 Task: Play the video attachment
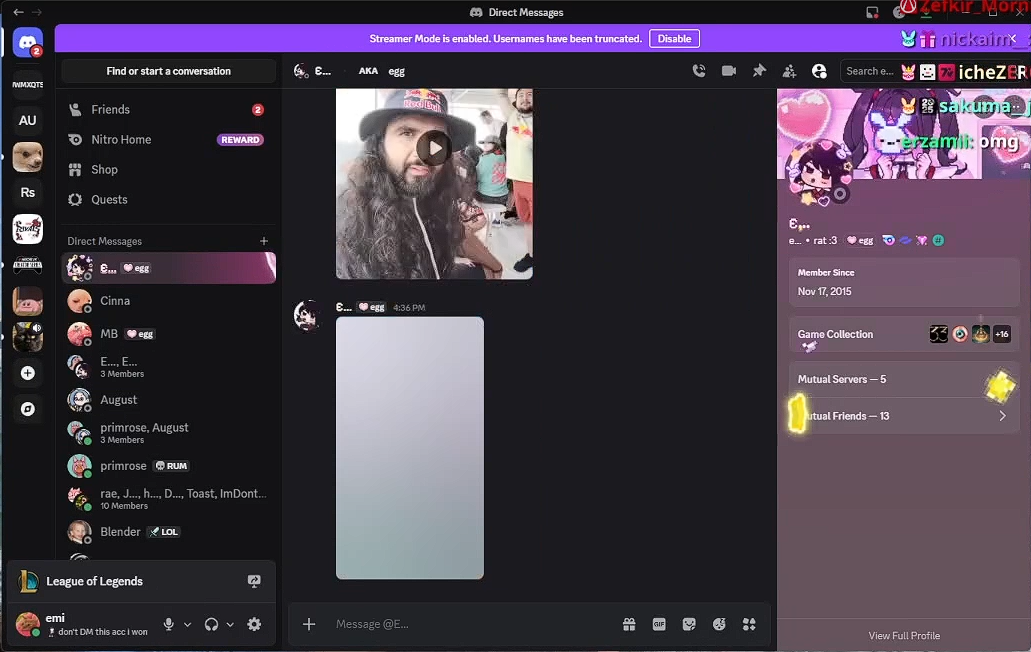434,149
